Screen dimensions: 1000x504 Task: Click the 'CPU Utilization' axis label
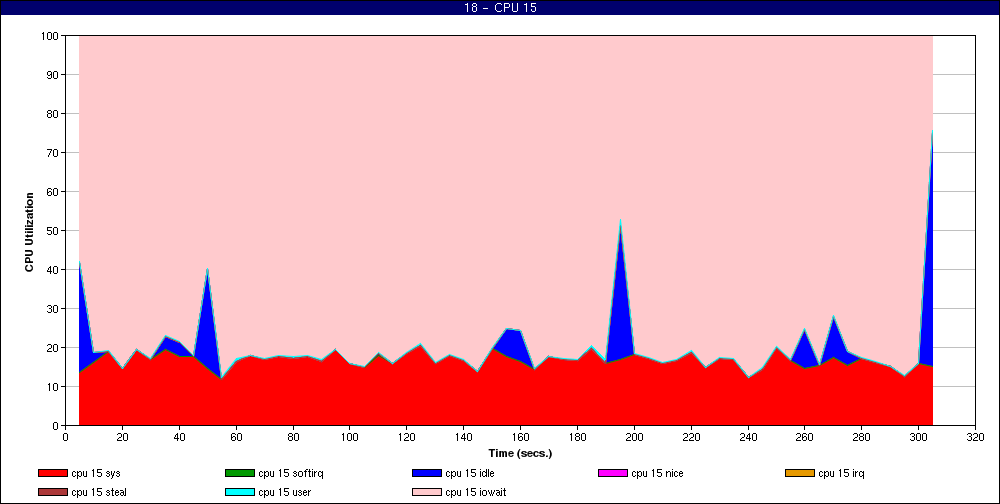[x=29, y=232]
